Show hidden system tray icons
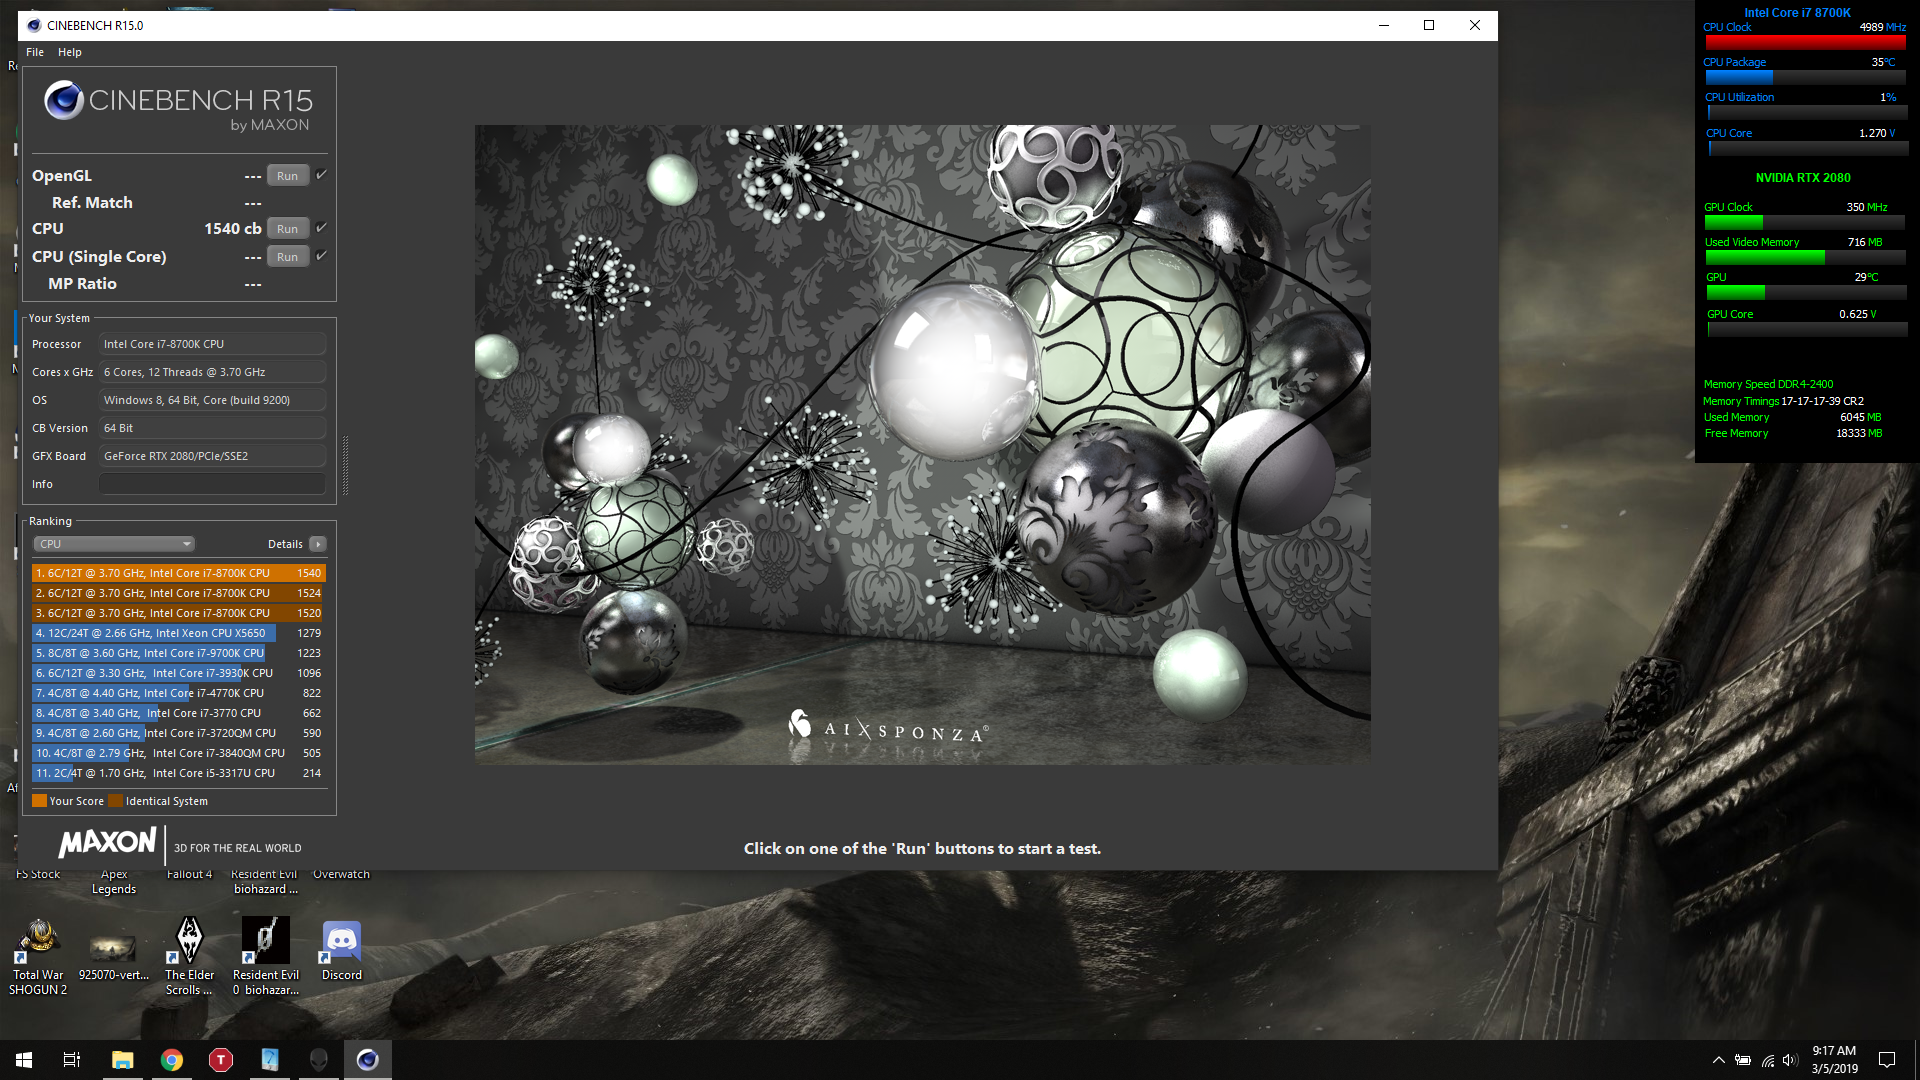1920x1080 pixels. [1718, 1060]
